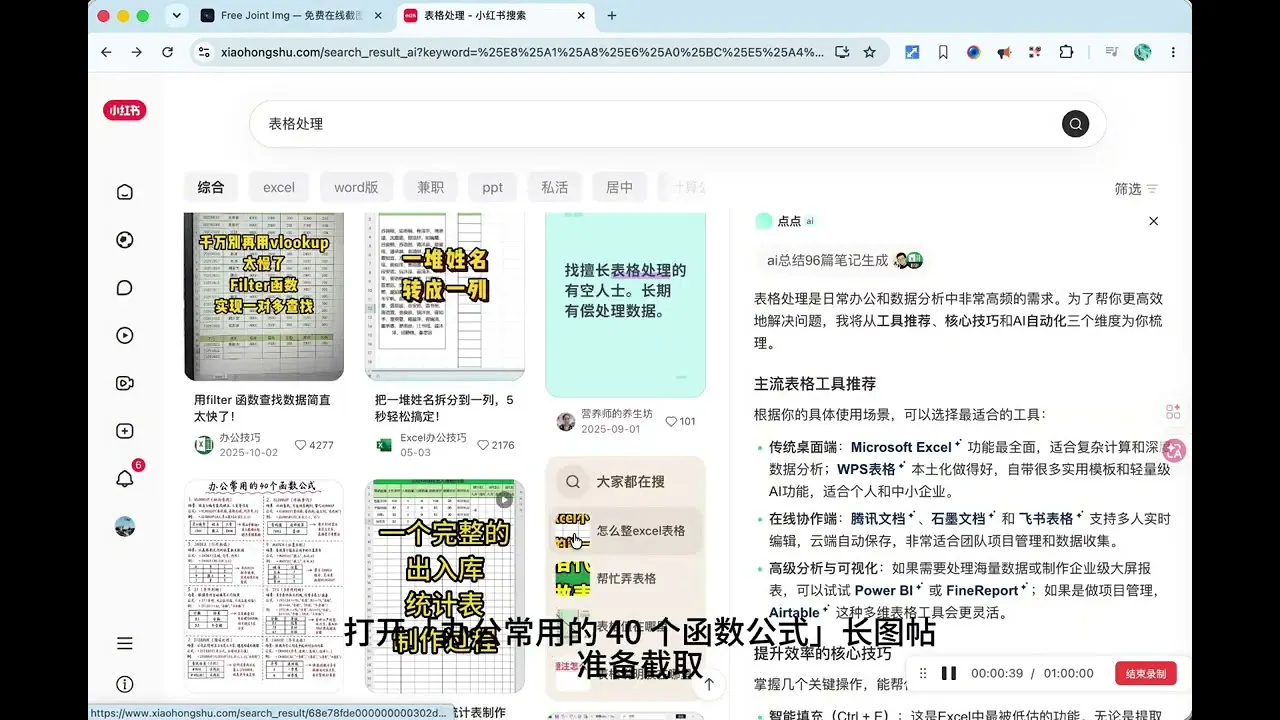Open the 出入库统计表 video thumbnail
This screenshot has height=720, width=1280.
coord(445,586)
